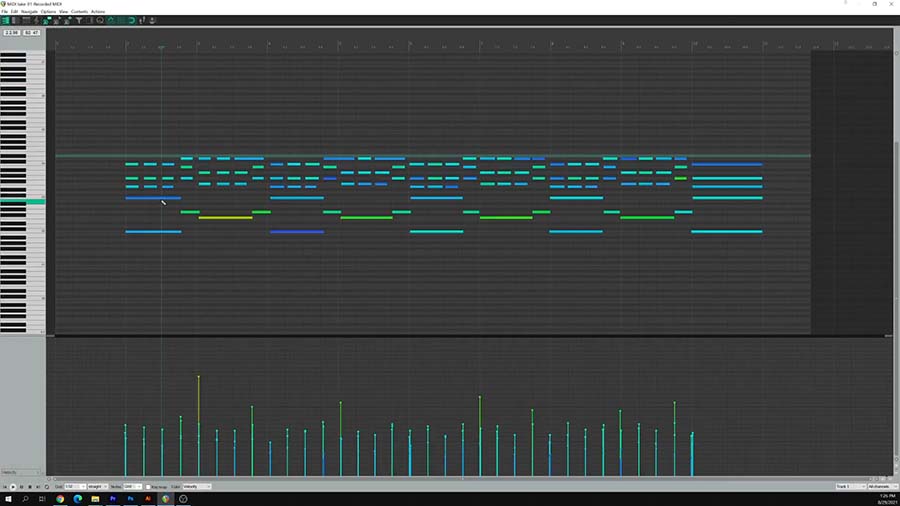Click the transport Stop button
The height and width of the screenshot is (506, 900).
(30, 487)
